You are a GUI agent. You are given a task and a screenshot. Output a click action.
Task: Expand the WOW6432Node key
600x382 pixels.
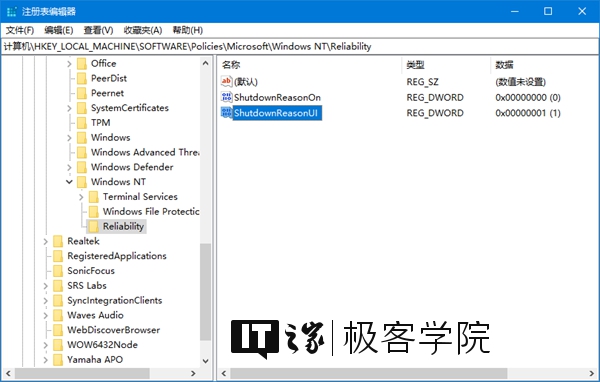click(46, 345)
